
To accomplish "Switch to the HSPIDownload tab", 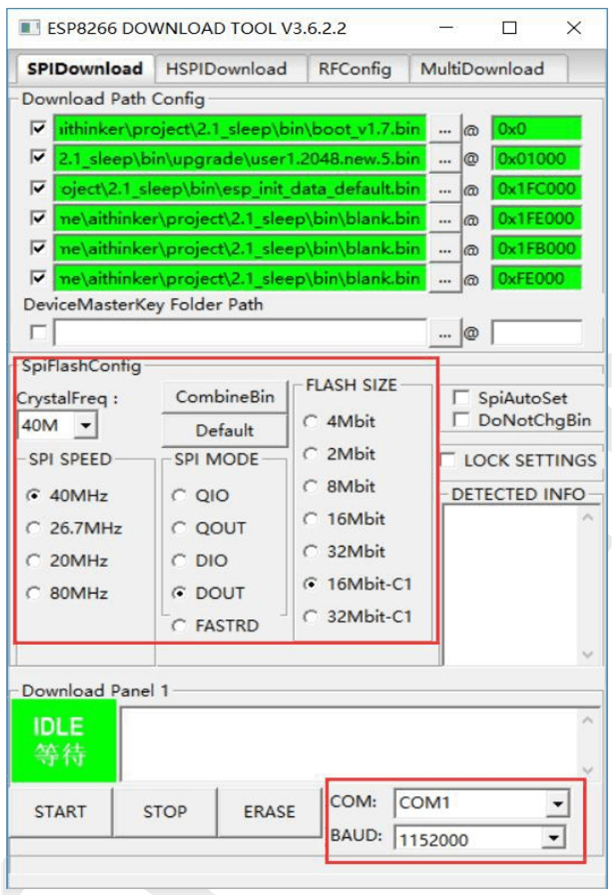I will click(x=226, y=69).
